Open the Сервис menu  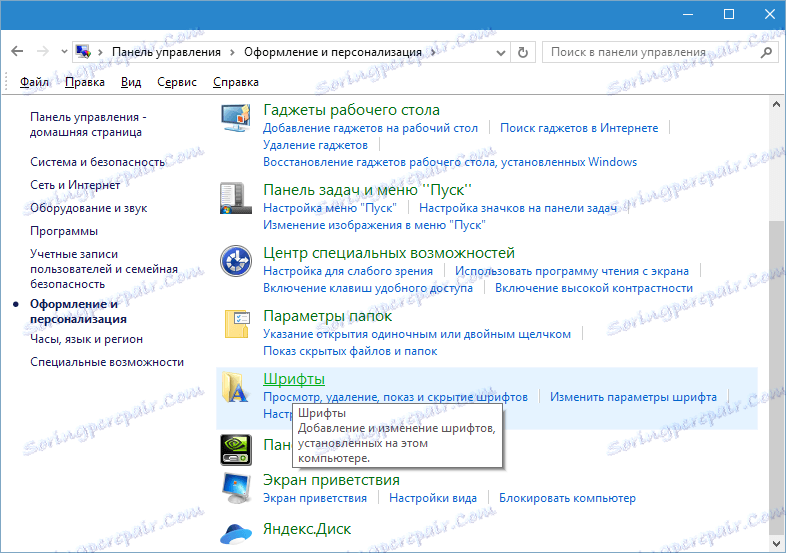coord(177,82)
